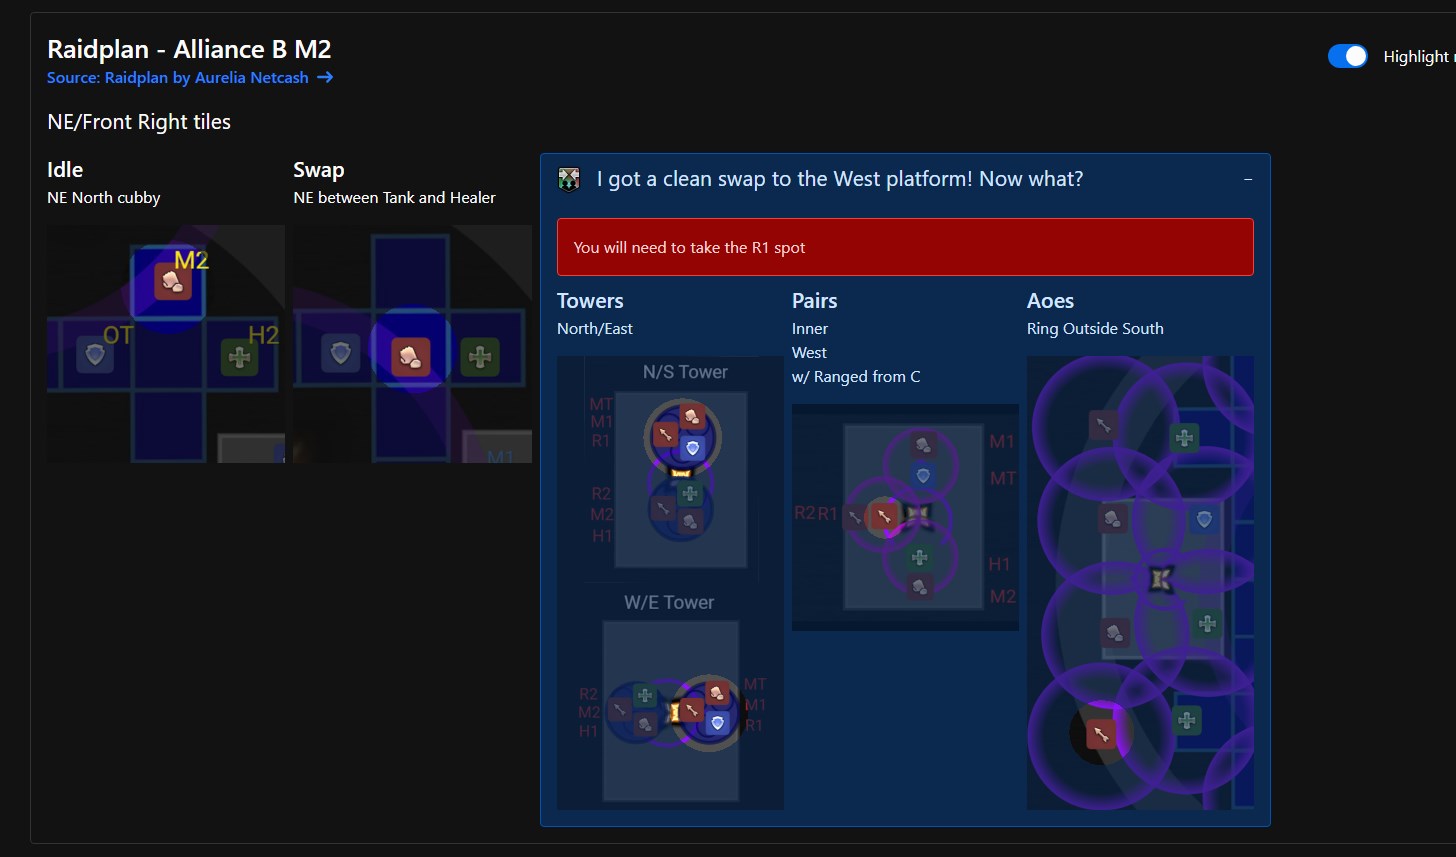Click the 'Aoes' heading
The width and height of the screenshot is (1456, 857).
[1050, 301]
